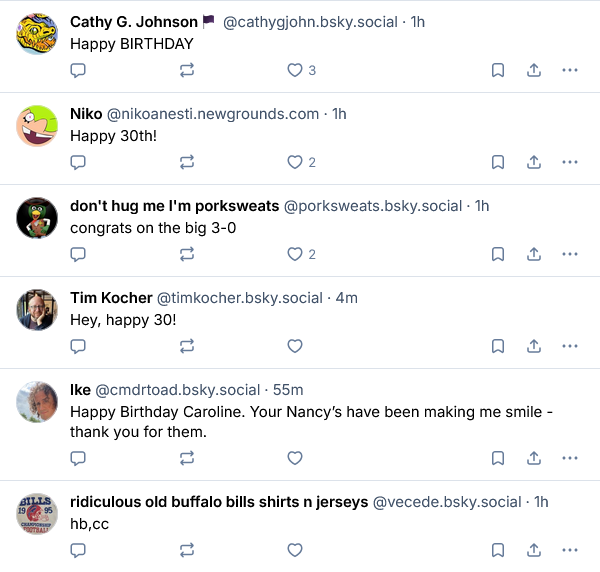The image size is (600, 572).
Task: Repost Niko's "Happy 30th!" reply
Action: (187, 162)
